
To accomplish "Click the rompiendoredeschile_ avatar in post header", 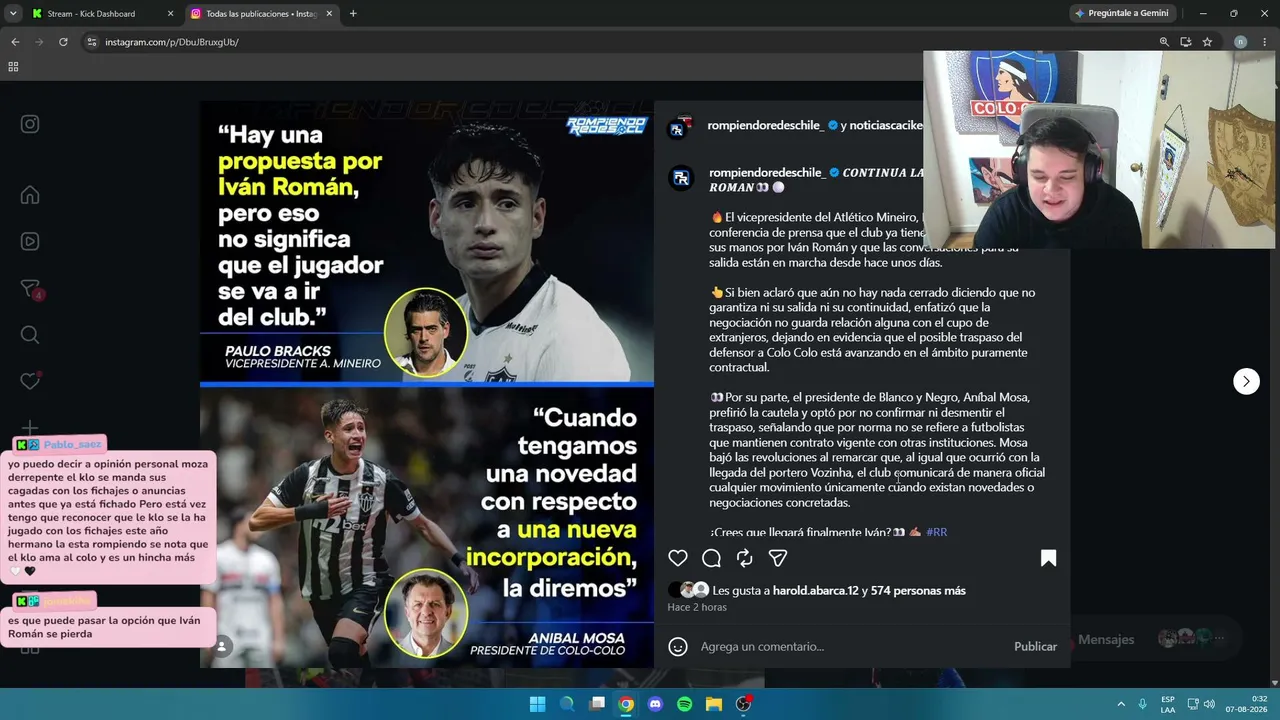I will (680, 127).
